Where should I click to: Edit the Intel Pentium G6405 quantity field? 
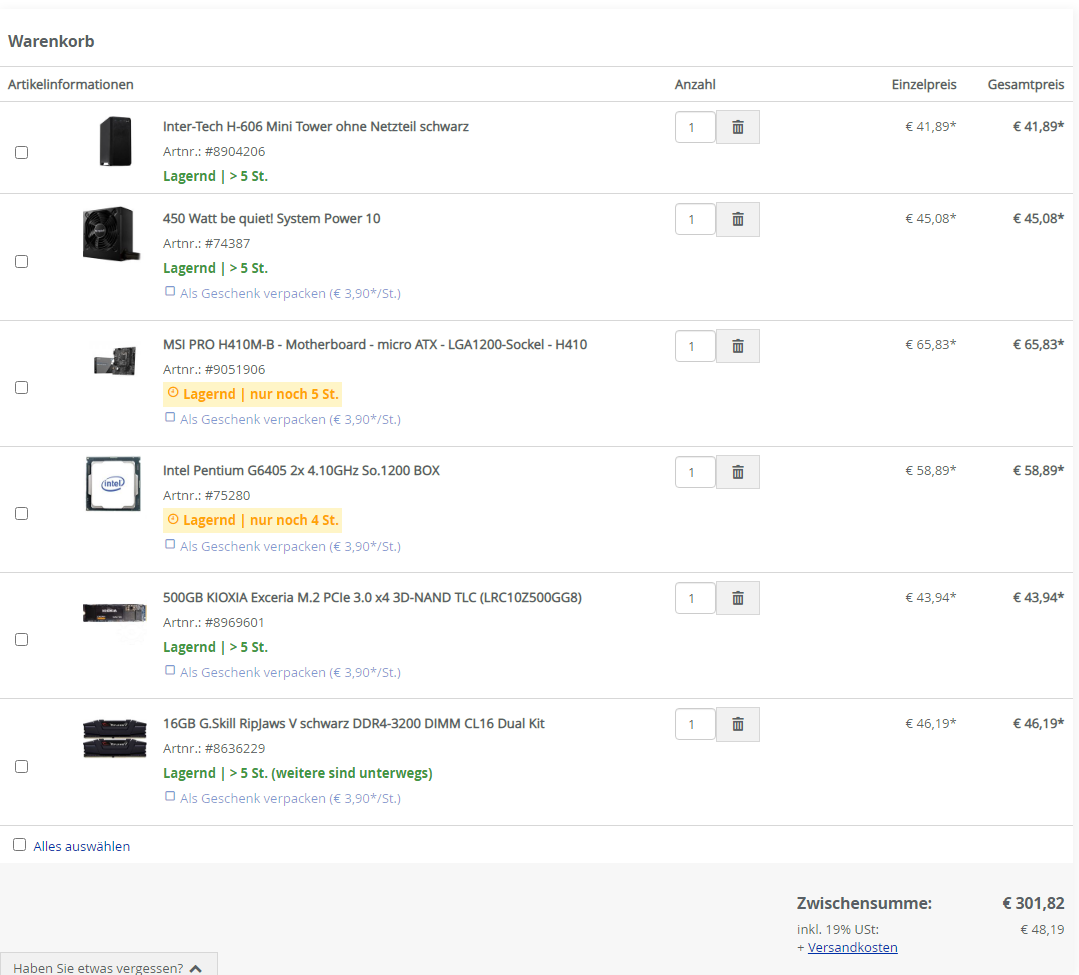coord(695,472)
